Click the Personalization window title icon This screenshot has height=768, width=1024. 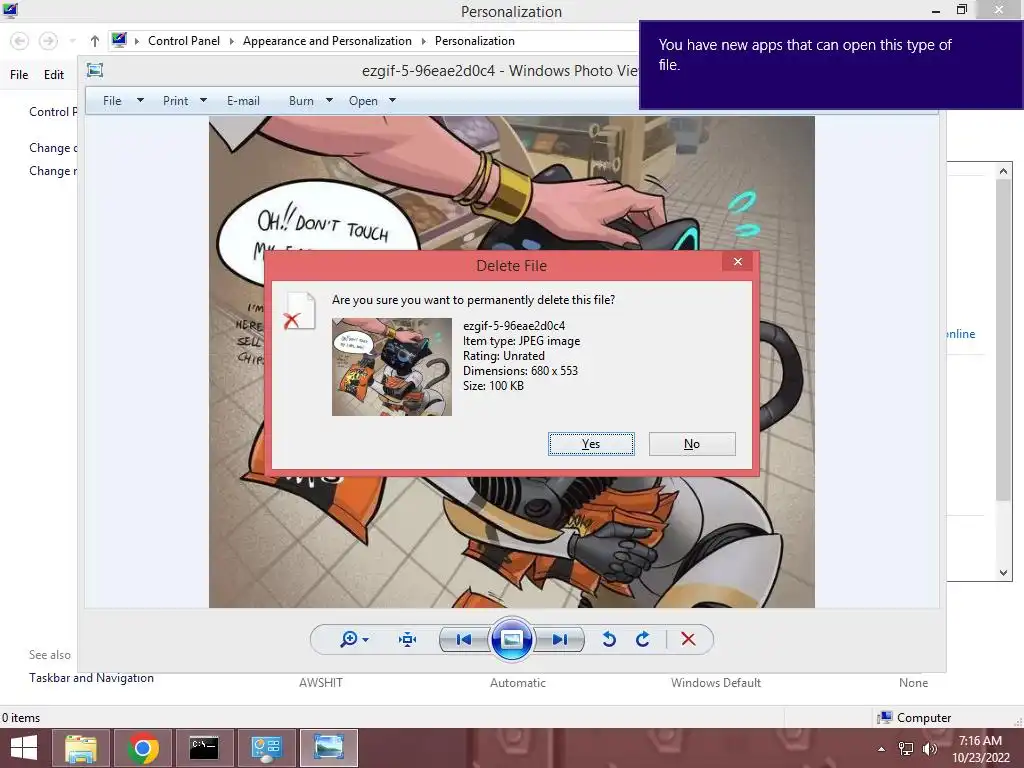click(10, 10)
